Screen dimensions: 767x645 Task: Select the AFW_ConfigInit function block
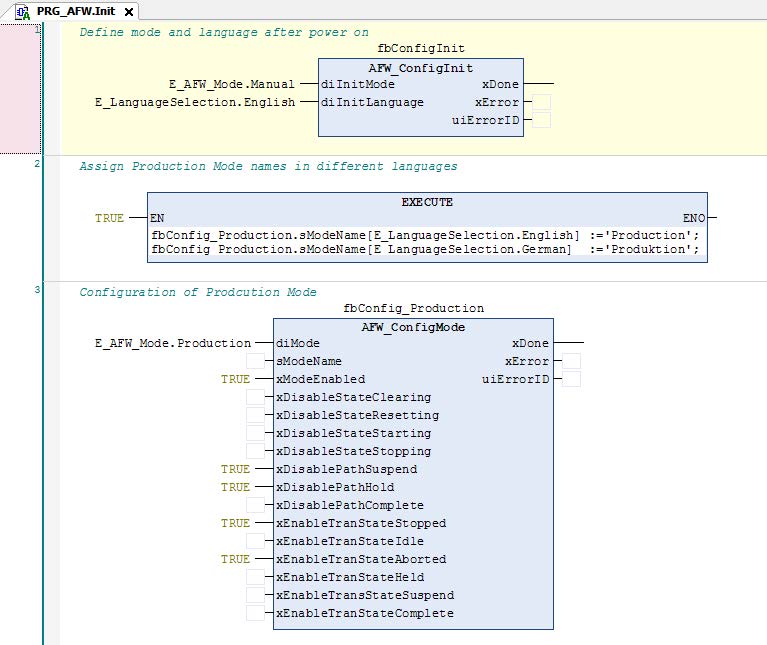[420, 68]
